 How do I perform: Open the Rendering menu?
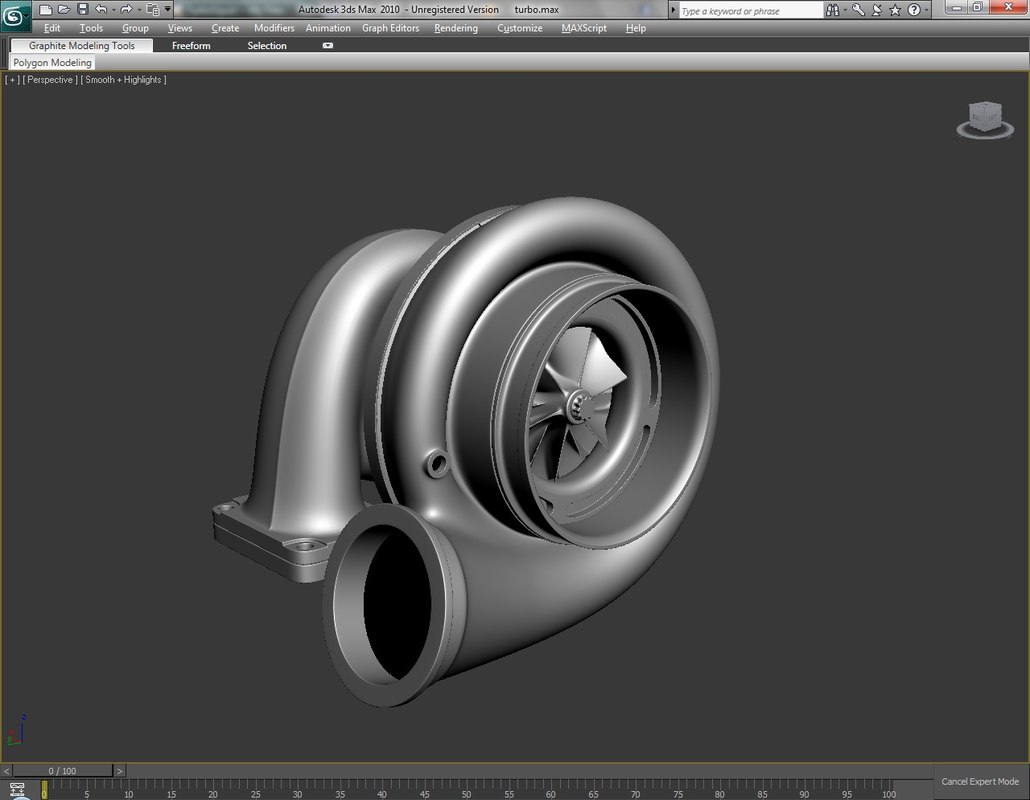pyautogui.click(x=456, y=28)
